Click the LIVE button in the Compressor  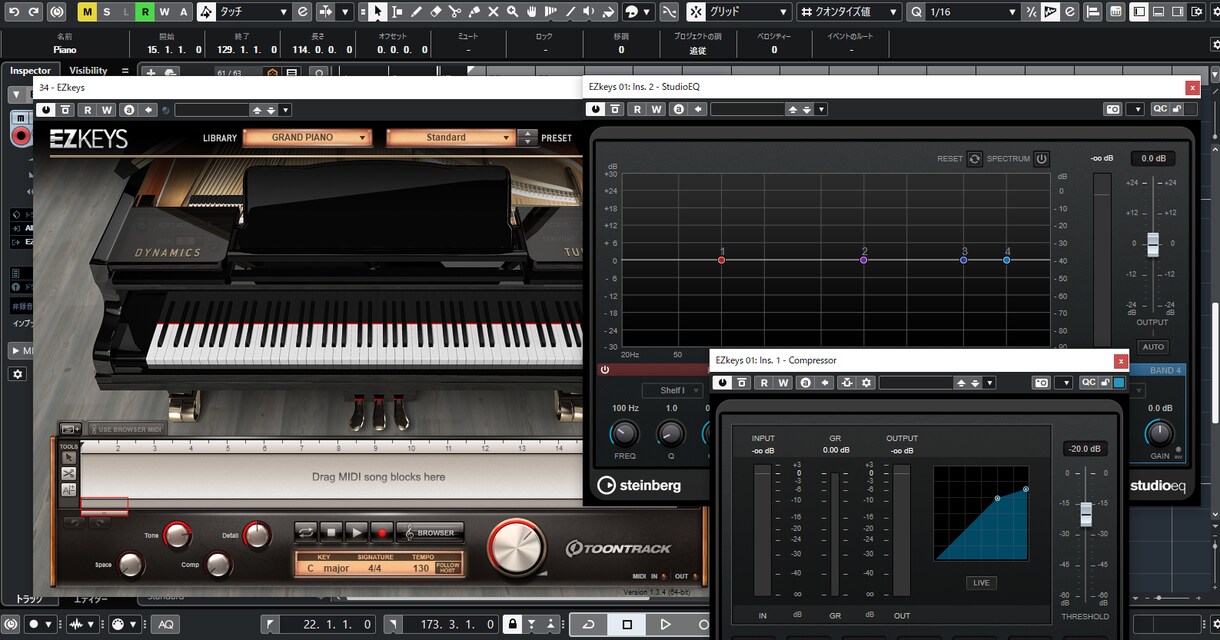pyautogui.click(x=981, y=583)
